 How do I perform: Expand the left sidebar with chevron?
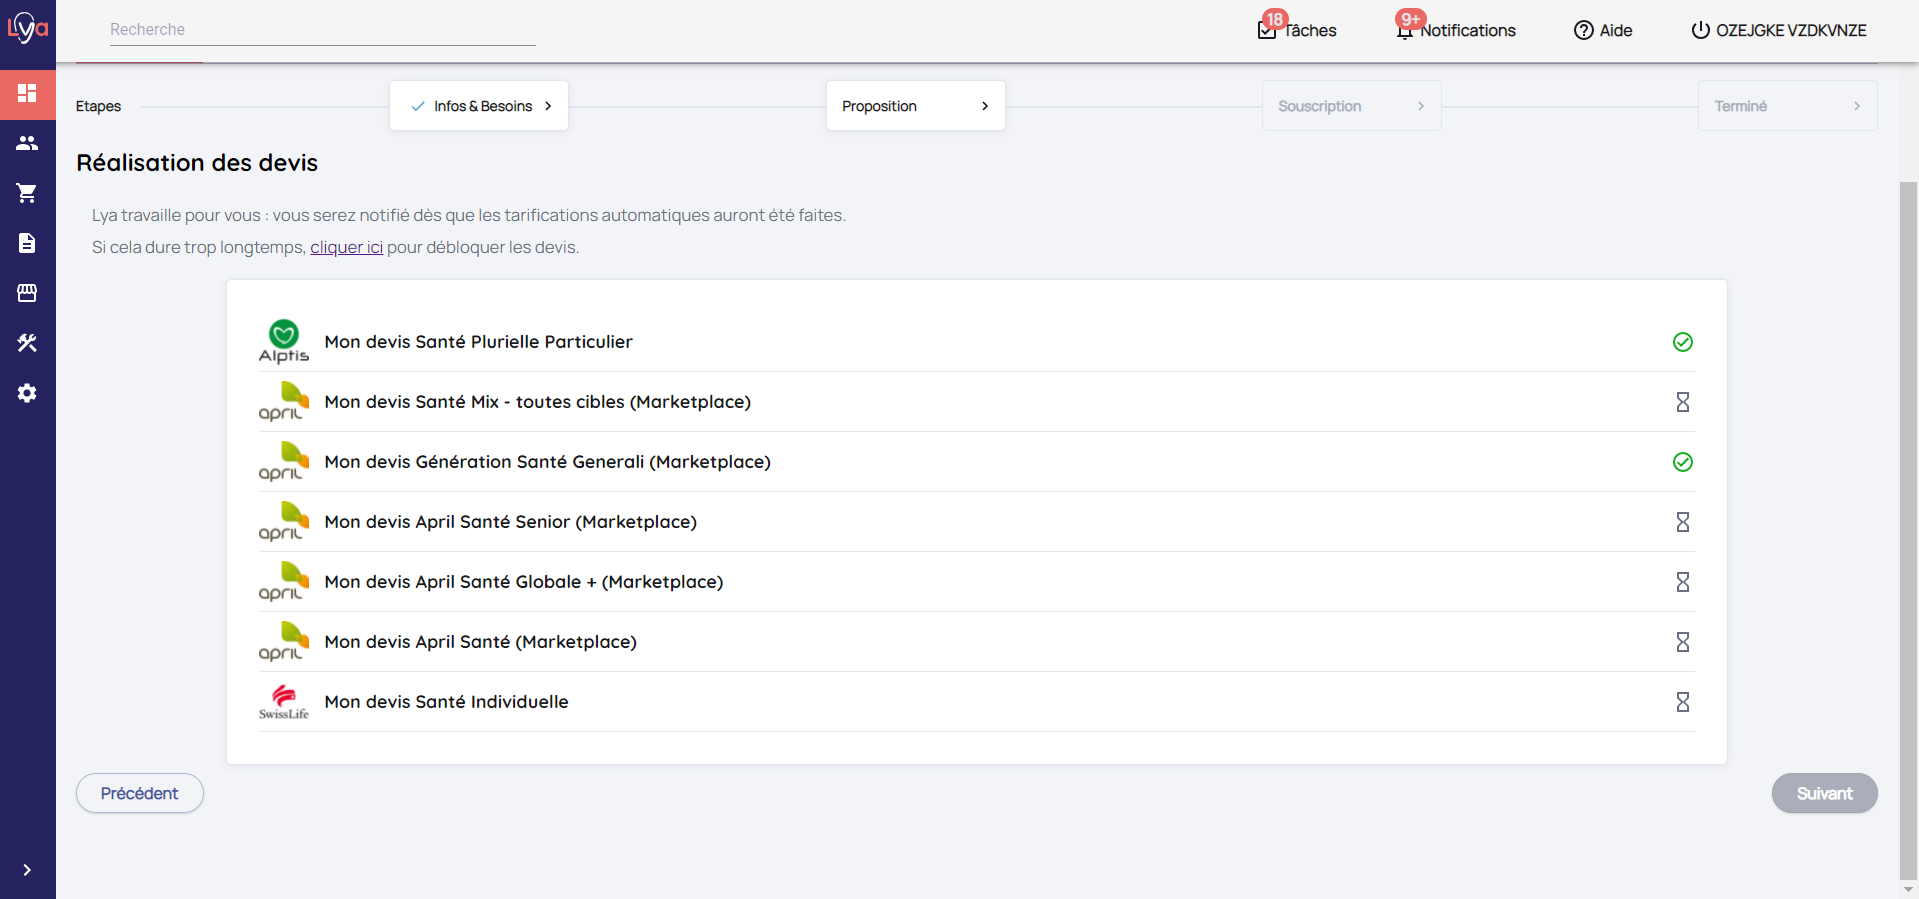(x=27, y=870)
